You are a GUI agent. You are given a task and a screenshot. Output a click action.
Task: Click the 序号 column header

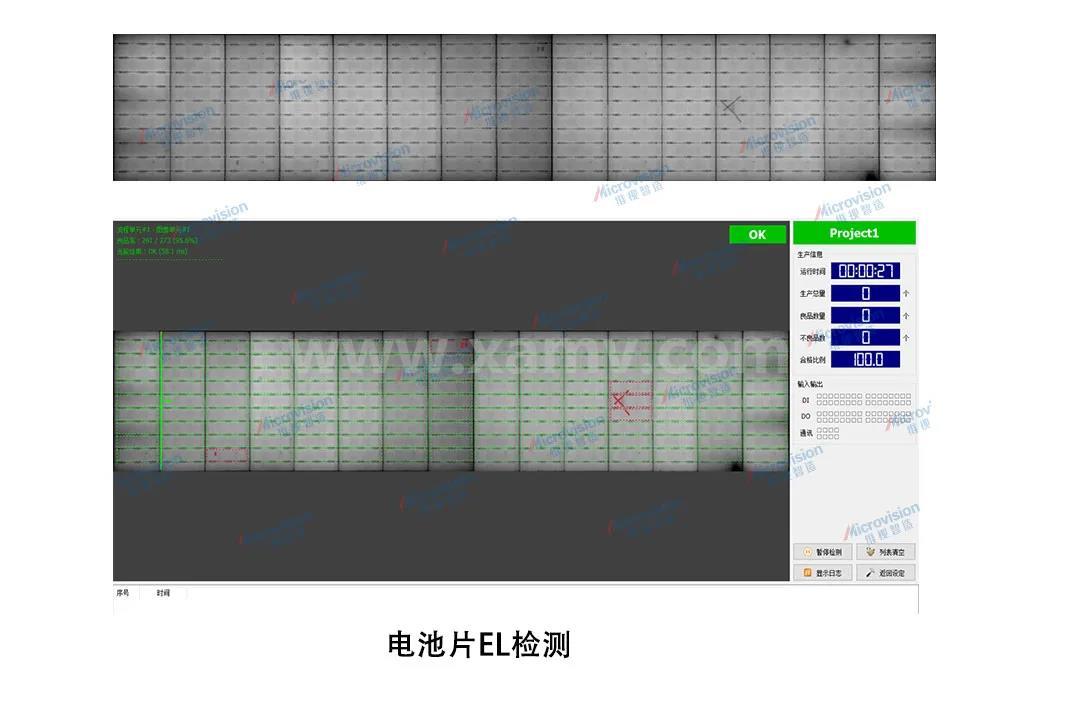click(123, 592)
